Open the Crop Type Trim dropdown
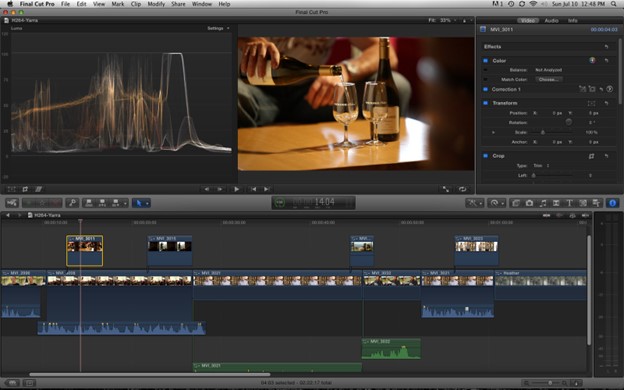 [542, 166]
